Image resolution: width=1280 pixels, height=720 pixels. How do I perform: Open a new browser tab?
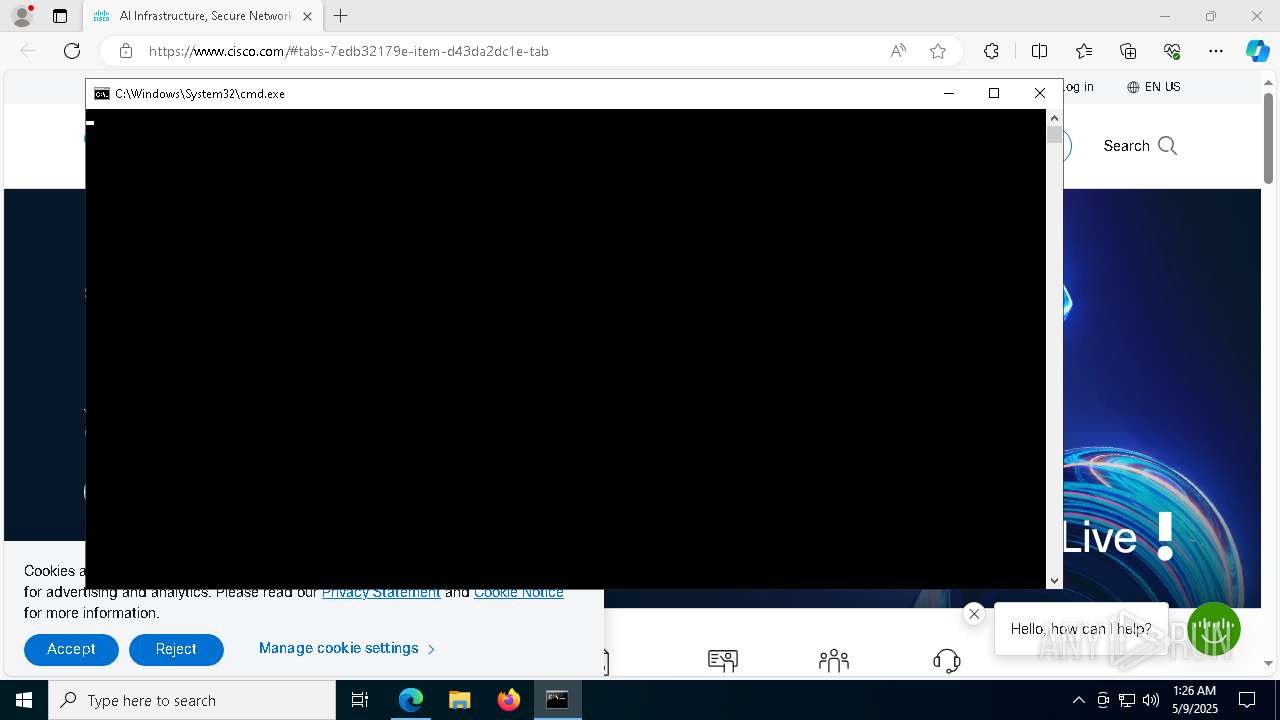coord(341,16)
